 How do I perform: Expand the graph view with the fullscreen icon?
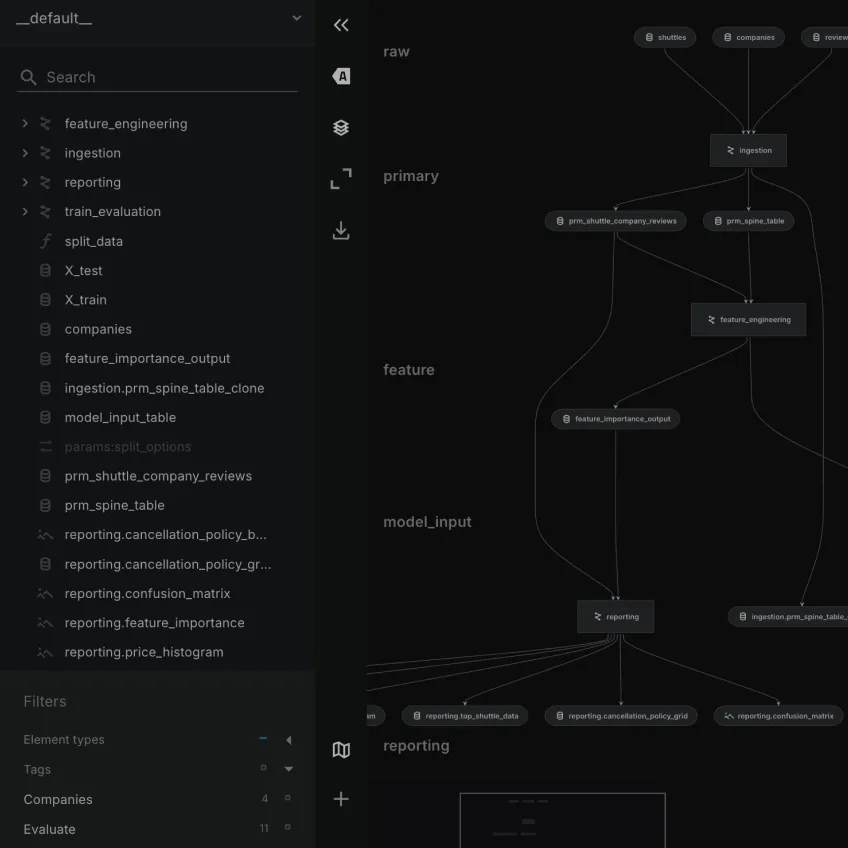click(341, 178)
